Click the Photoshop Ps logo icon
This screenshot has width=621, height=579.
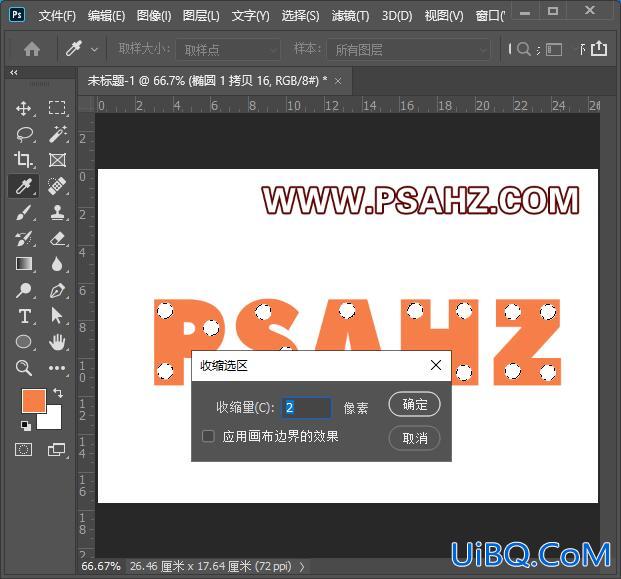pyautogui.click(x=16, y=15)
